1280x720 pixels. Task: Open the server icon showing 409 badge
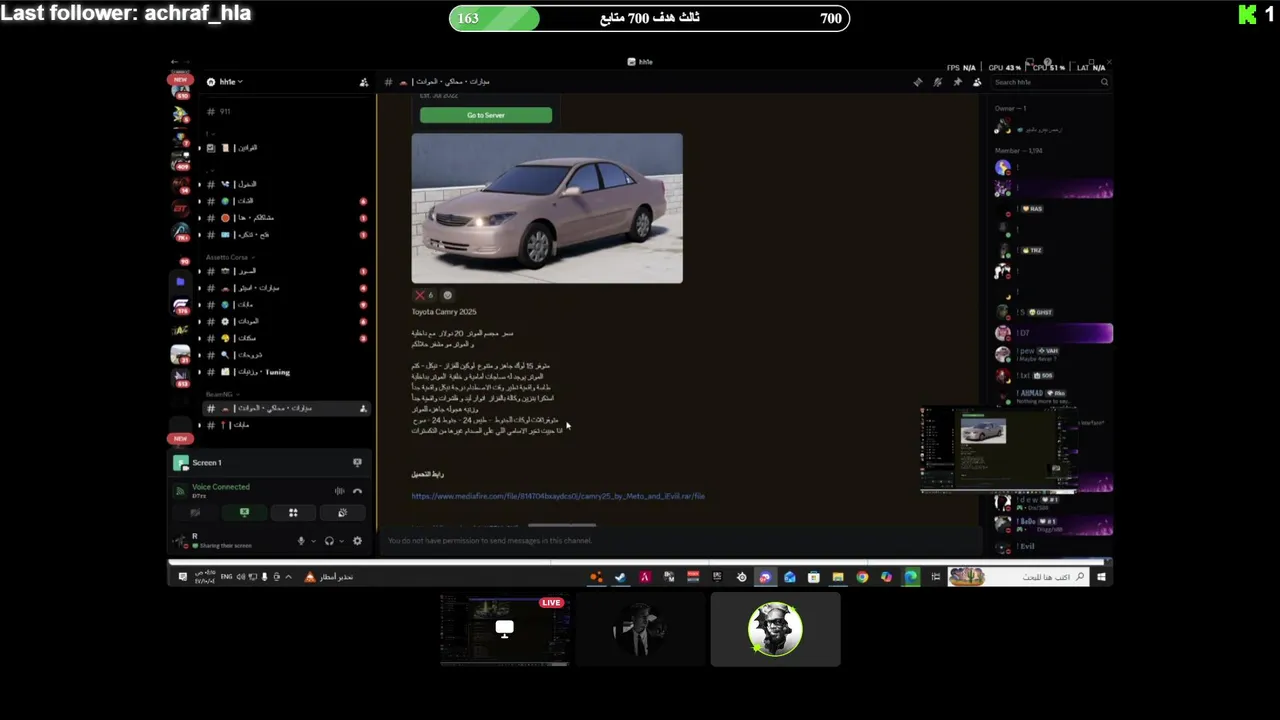(181, 160)
